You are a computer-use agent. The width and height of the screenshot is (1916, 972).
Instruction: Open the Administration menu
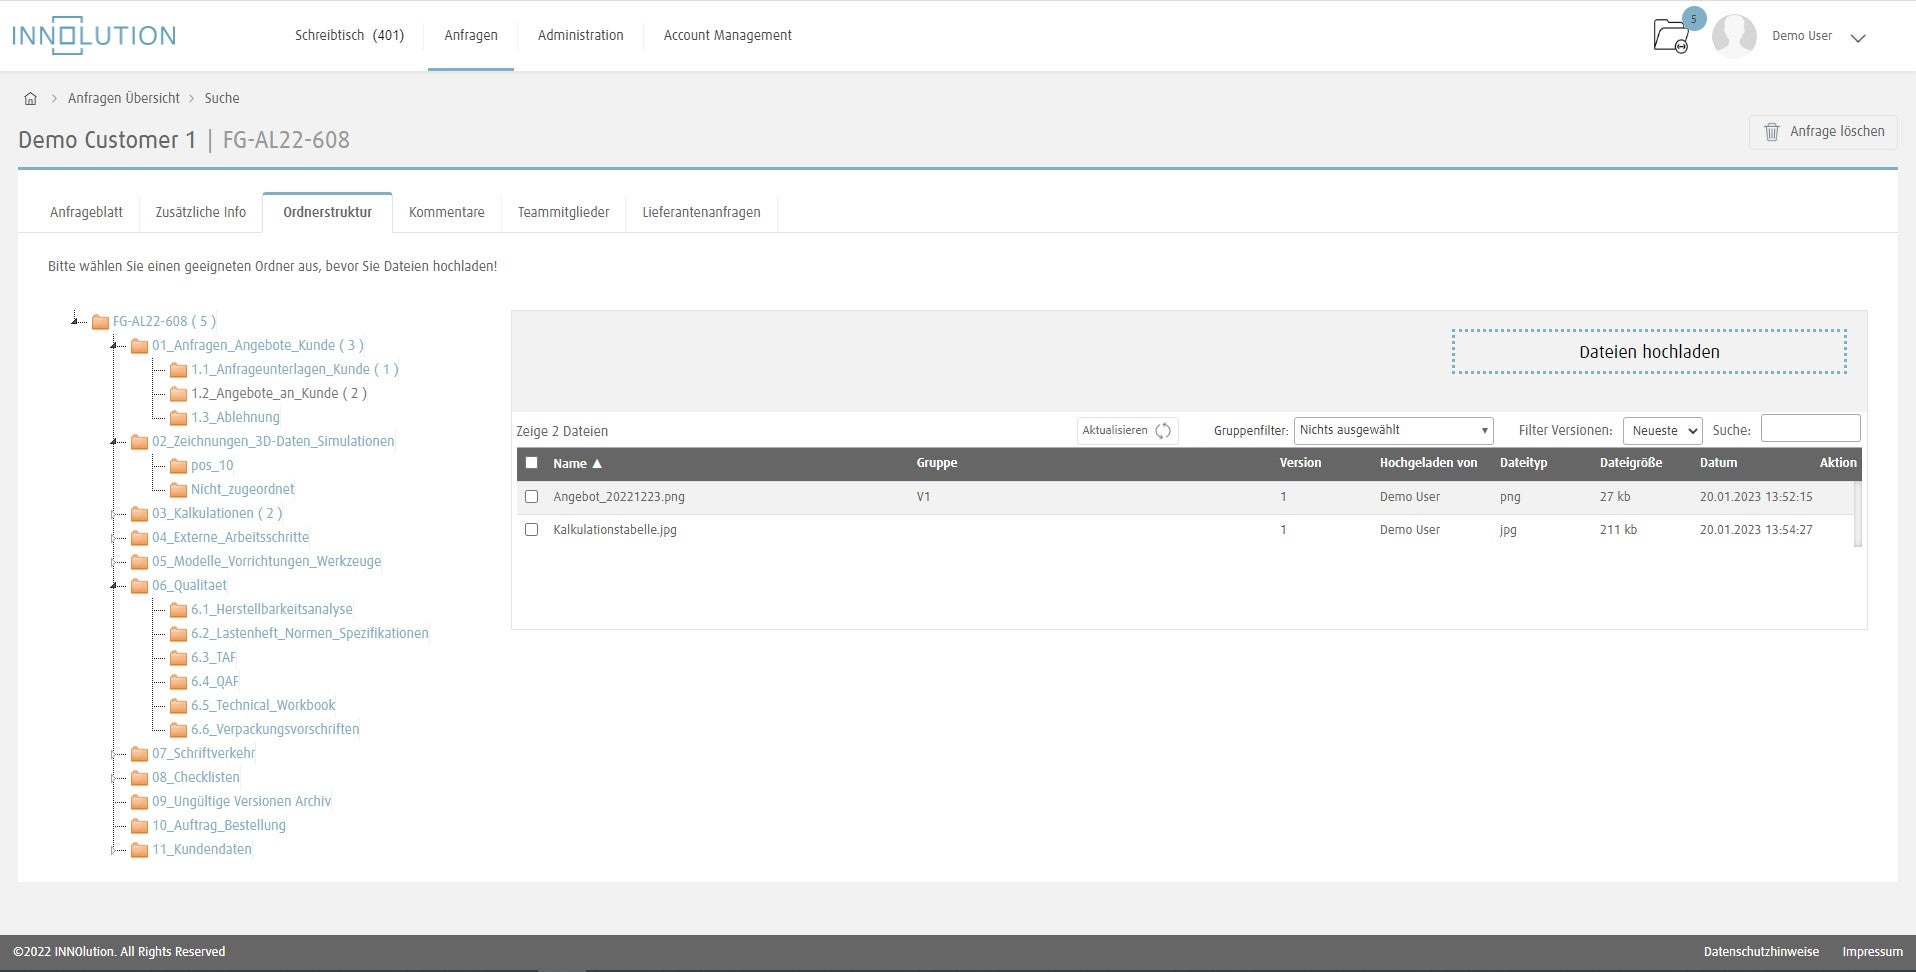pos(580,35)
